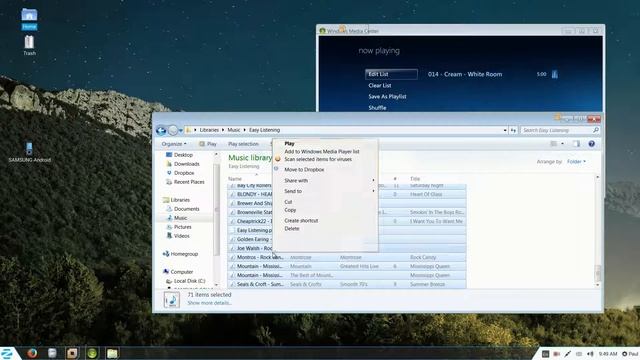The width and height of the screenshot is (640, 360).
Task: Sort by the Title column header
Action: [415, 179]
